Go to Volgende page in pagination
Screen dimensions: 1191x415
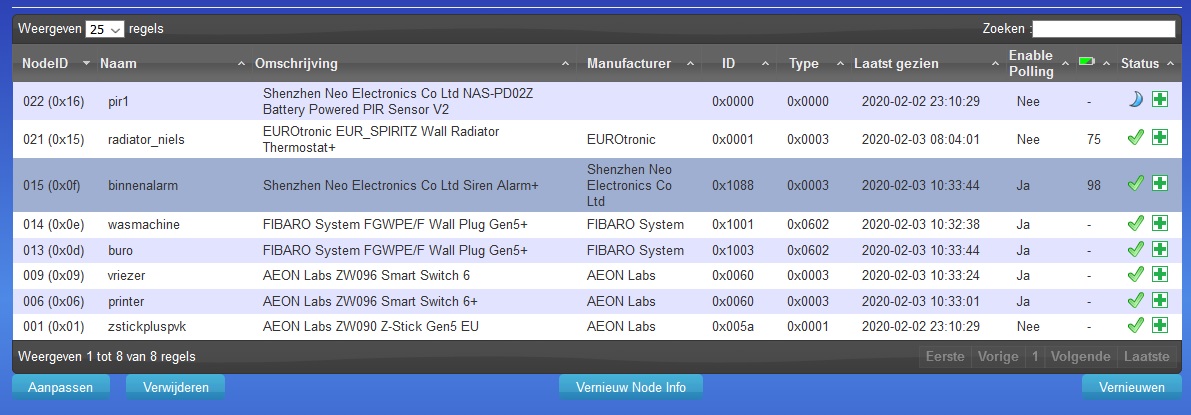(1082, 356)
